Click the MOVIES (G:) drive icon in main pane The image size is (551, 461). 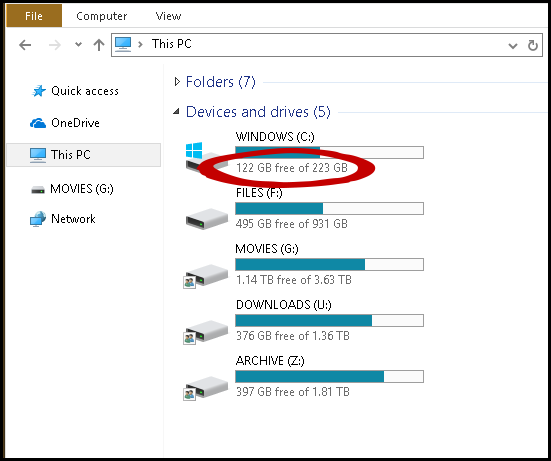point(206,276)
